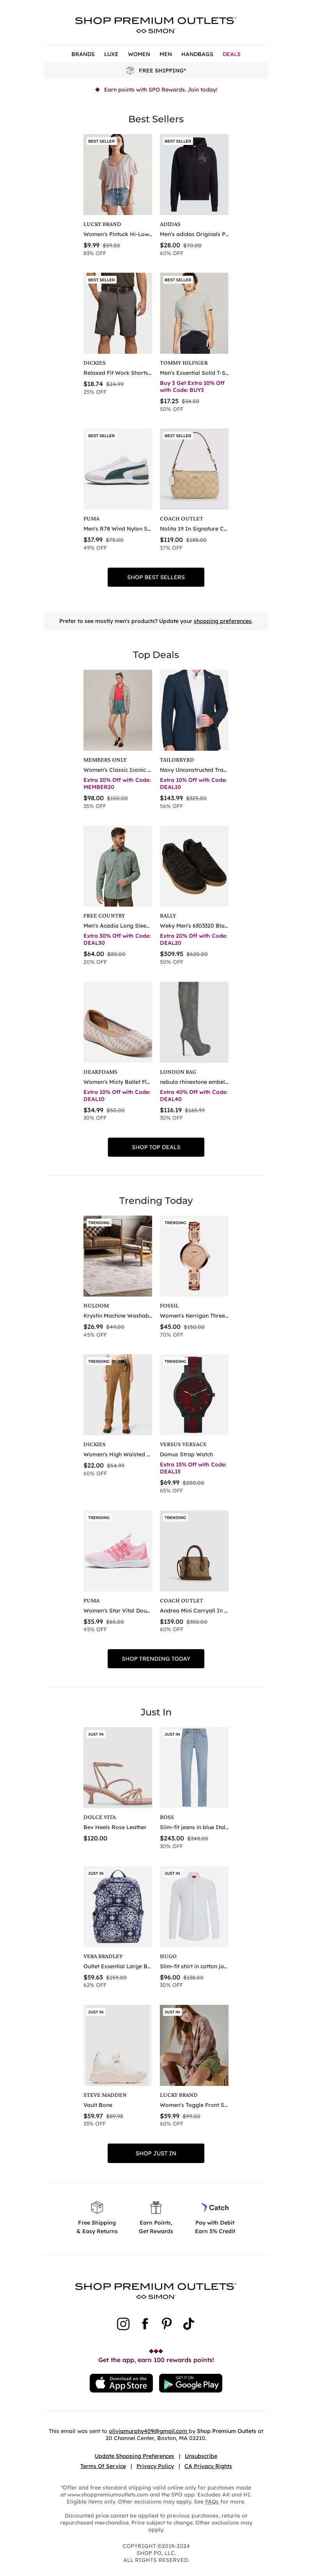Download the app from App Store badge
This screenshot has width=312, height=2576.
(x=121, y=2383)
